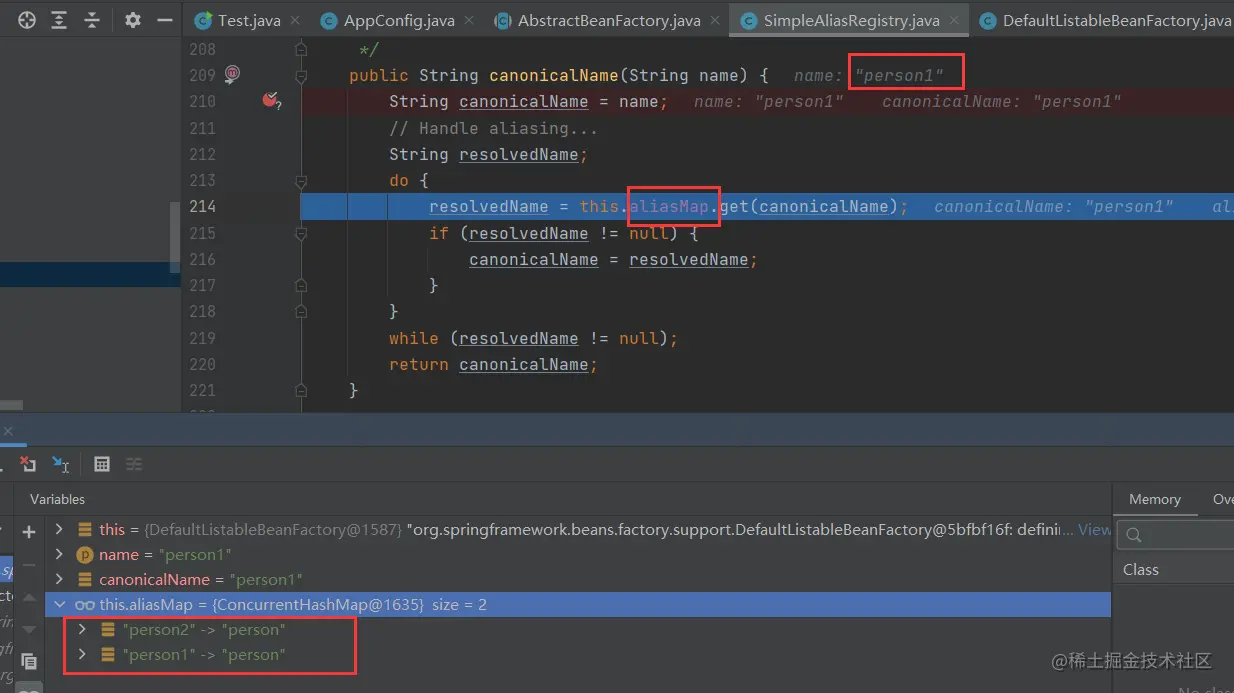Collapse the do block fold on line 213

(x=300, y=181)
